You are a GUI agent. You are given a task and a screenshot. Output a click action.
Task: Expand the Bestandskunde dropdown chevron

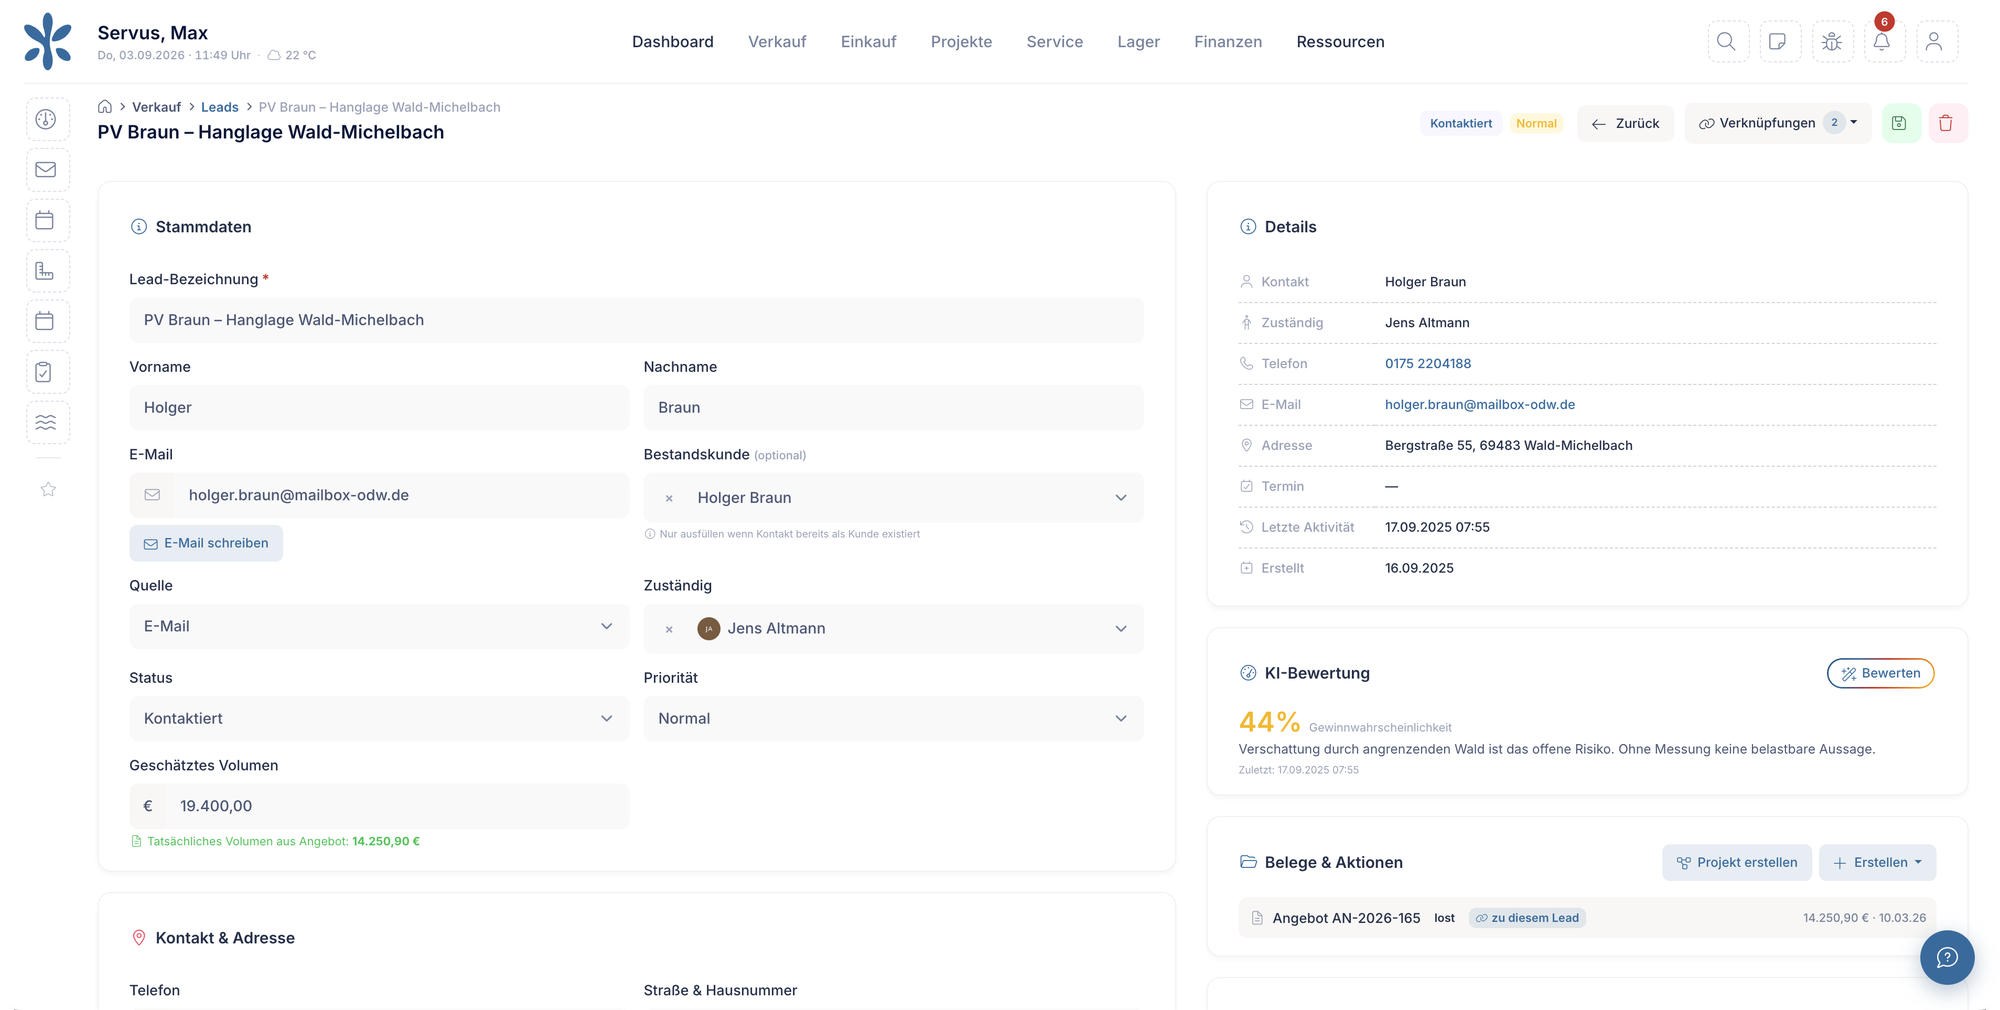[x=1121, y=498]
